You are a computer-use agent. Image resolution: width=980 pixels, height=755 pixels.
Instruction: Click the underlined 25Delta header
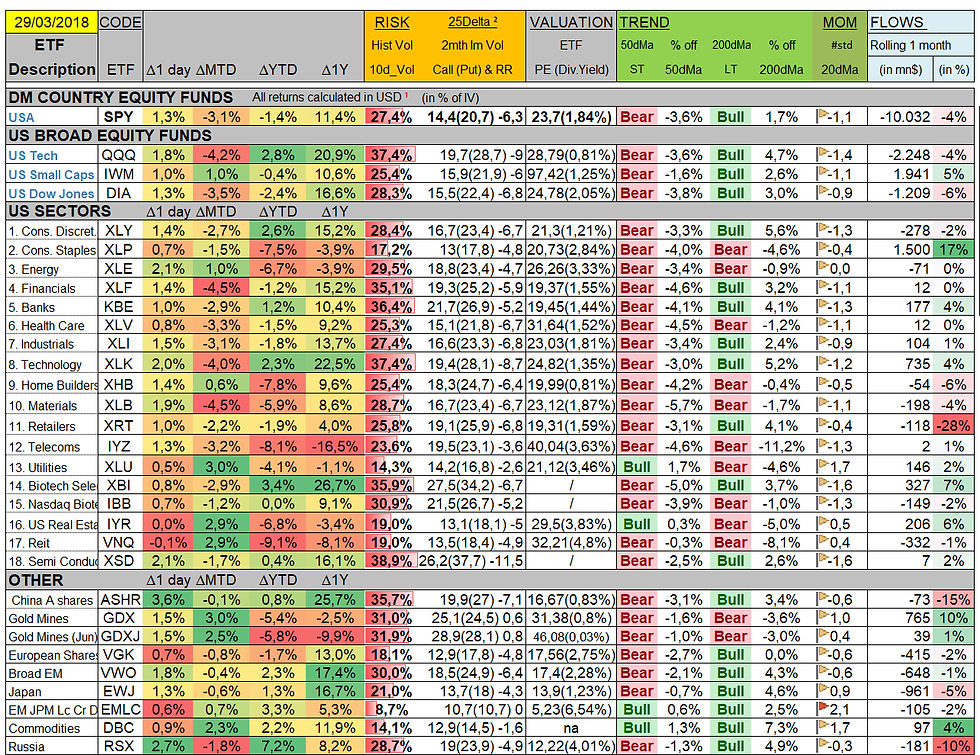click(472, 22)
